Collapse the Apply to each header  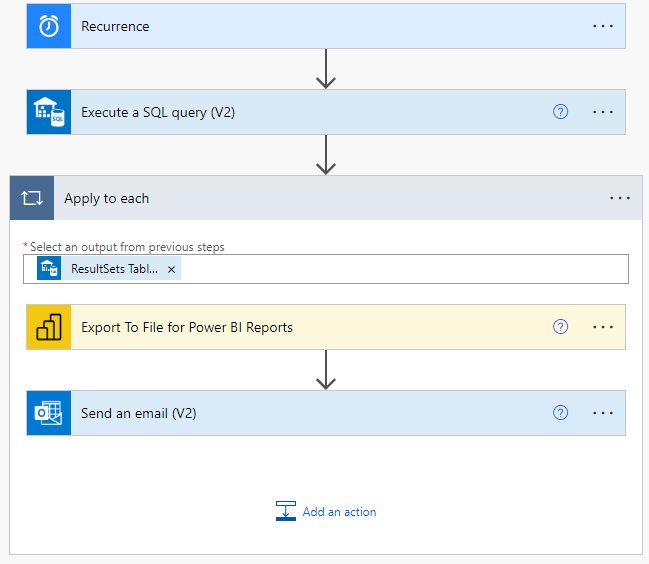point(326,198)
